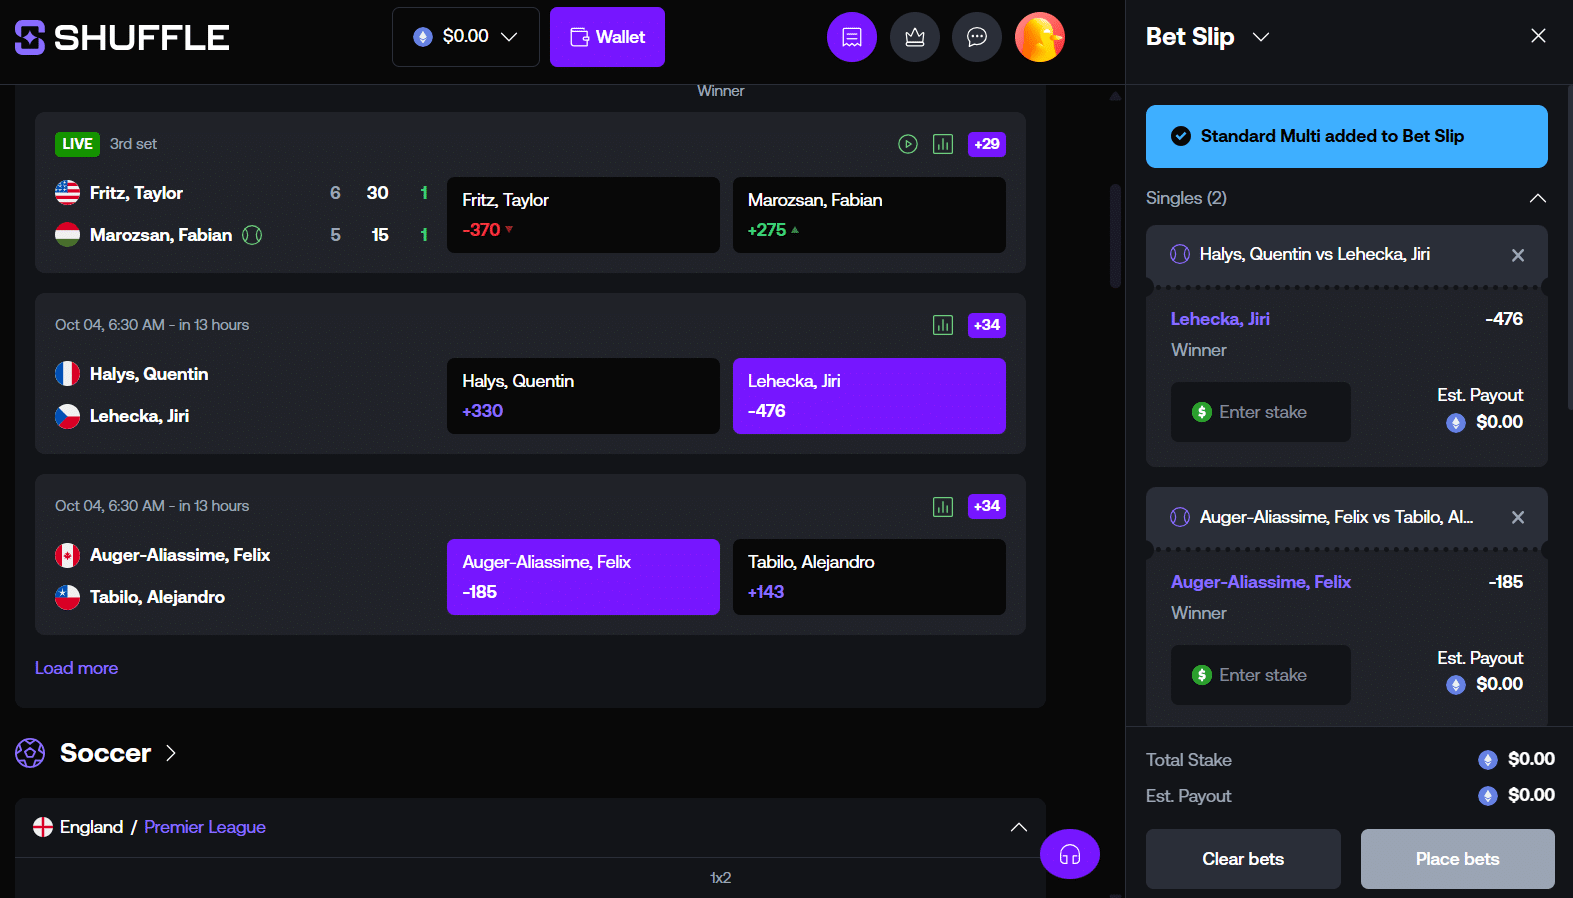Click tennis icon in Halys bet slip header
The width and height of the screenshot is (1573, 898).
tap(1180, 254)
